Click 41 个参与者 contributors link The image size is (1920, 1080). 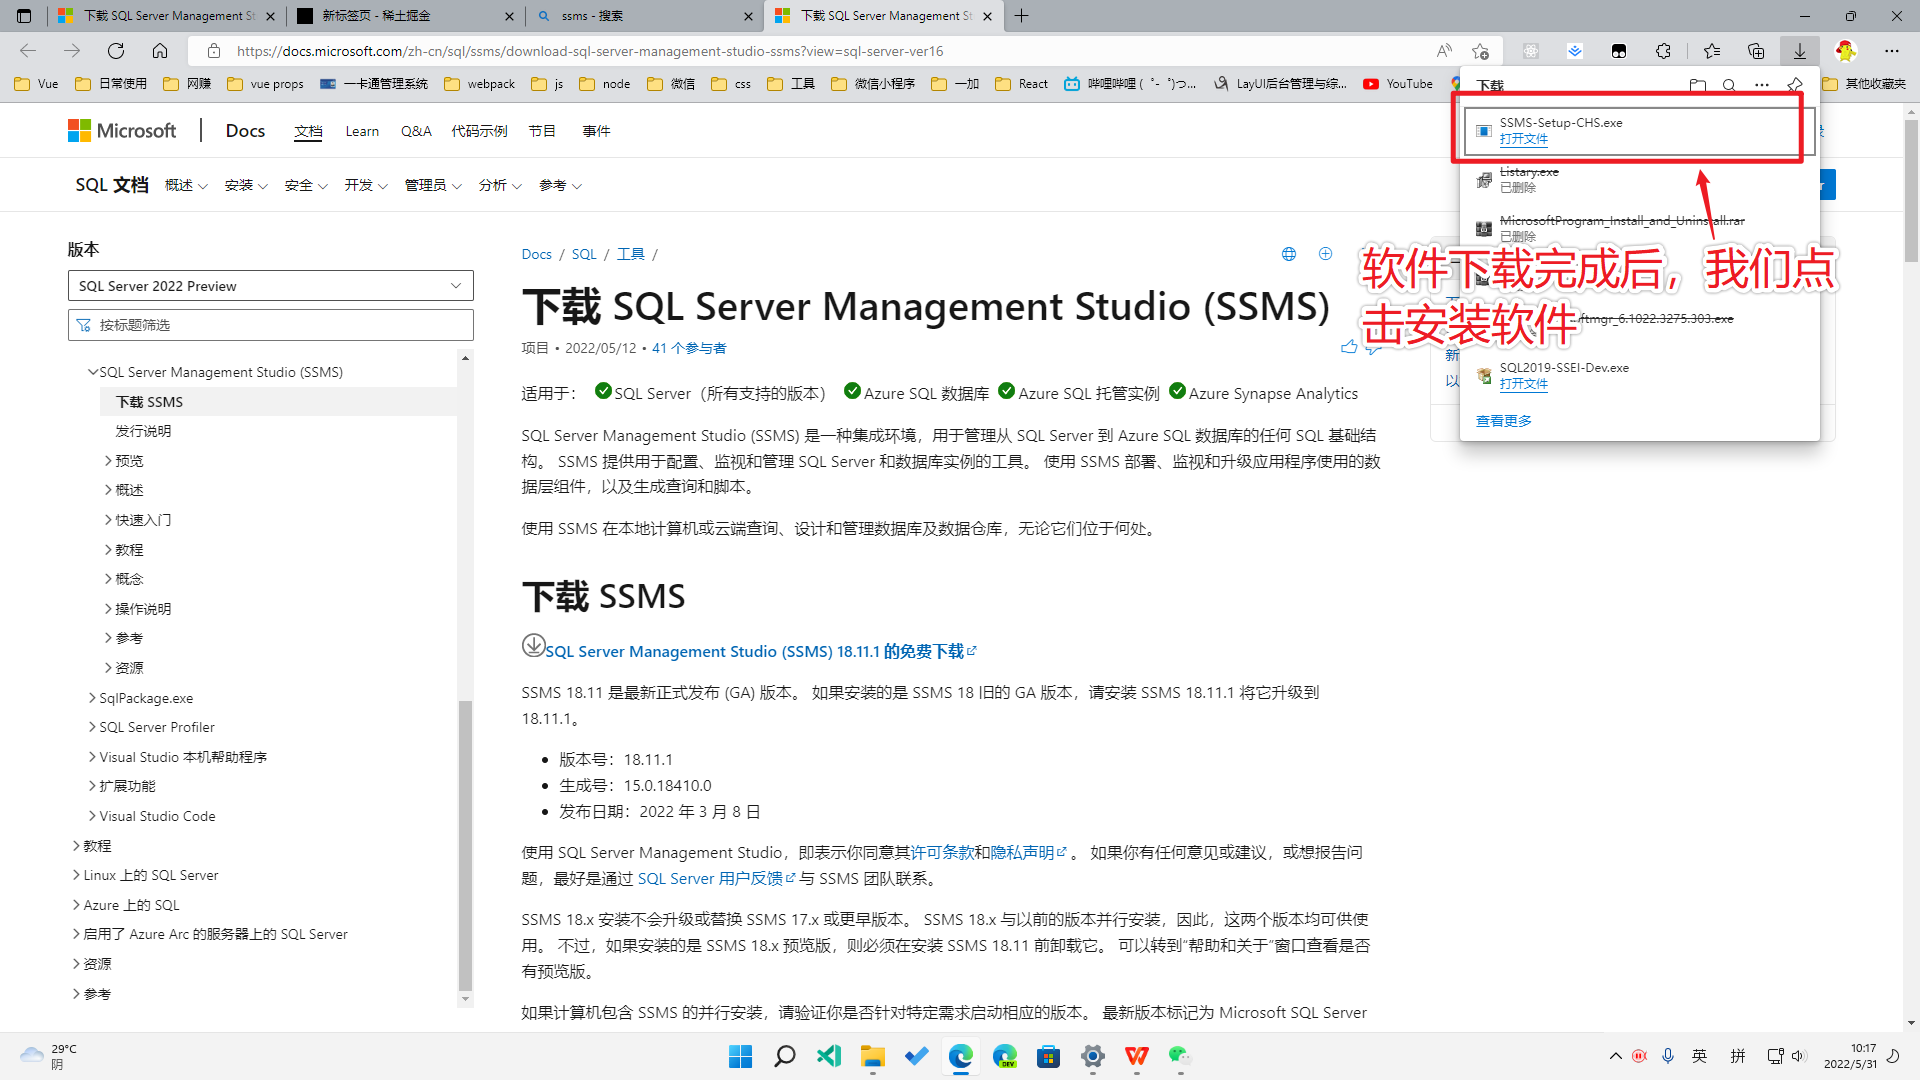click(x=689, y=348)
